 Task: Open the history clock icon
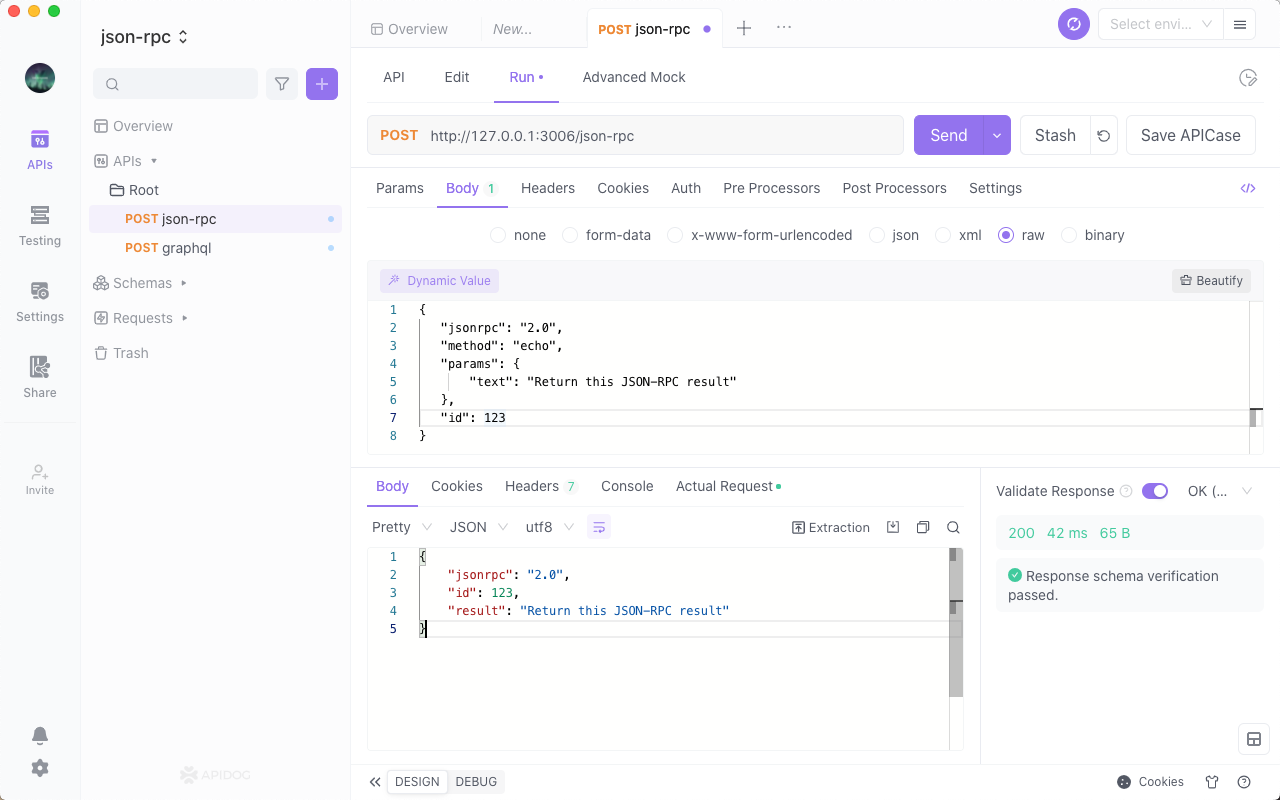tap(1248, 78)
